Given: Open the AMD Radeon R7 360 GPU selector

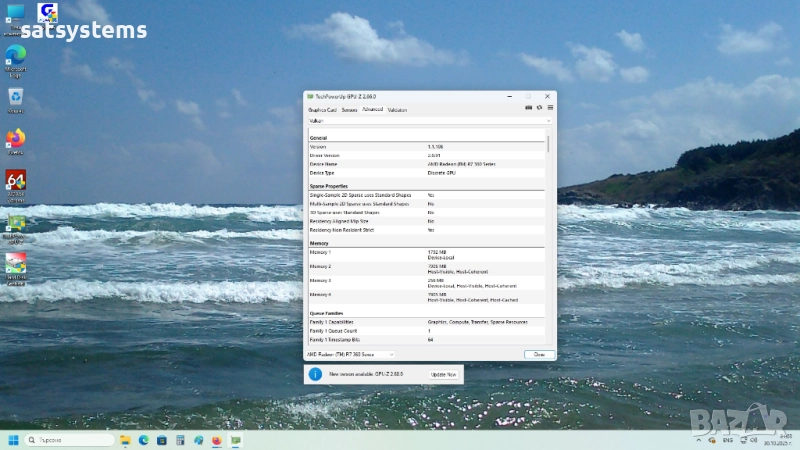Looking at the screenshot, I should [x=349, y=354].
